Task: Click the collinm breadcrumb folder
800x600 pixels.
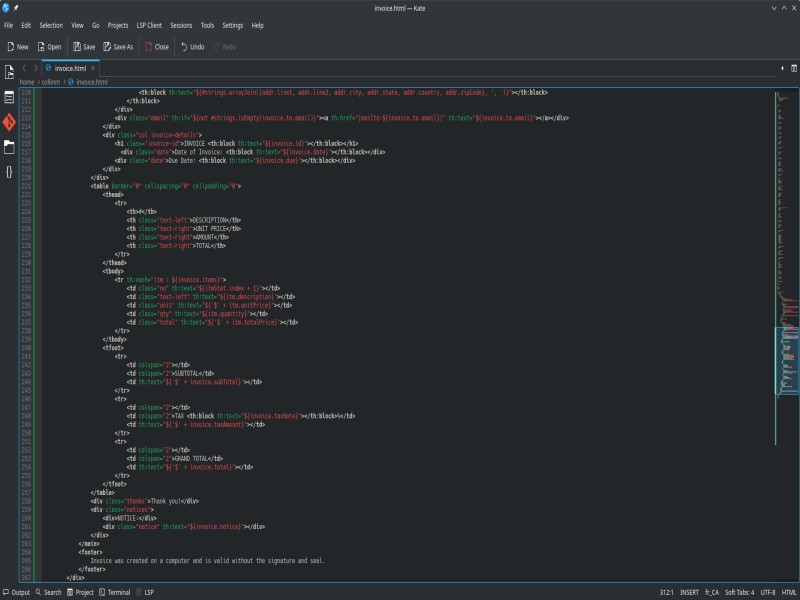Action: click(51, 82)
